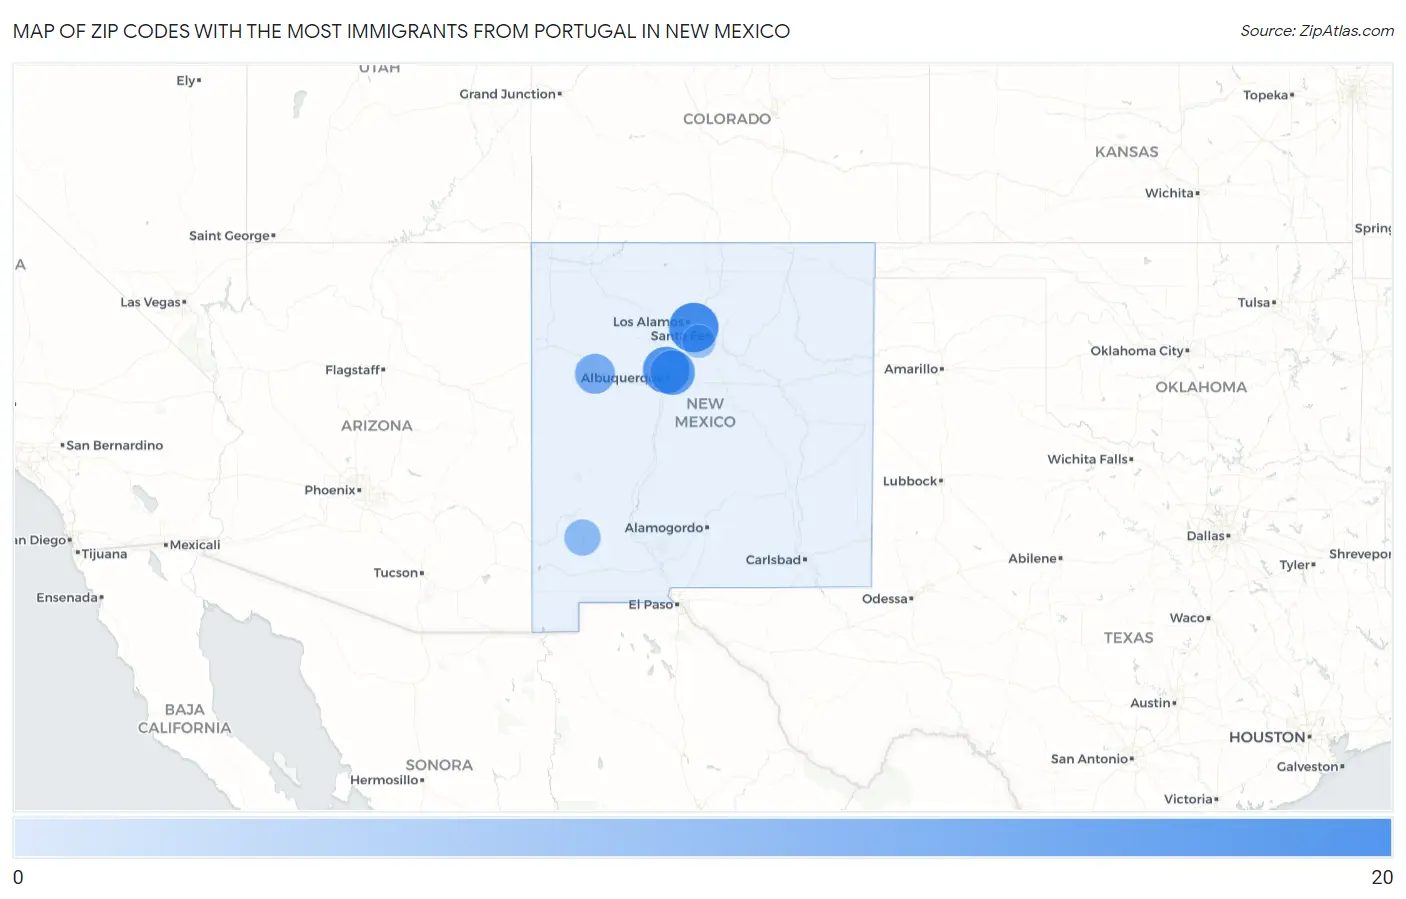Click the Waco city label
This screenshot has height=899, width=1406.
1187,618
